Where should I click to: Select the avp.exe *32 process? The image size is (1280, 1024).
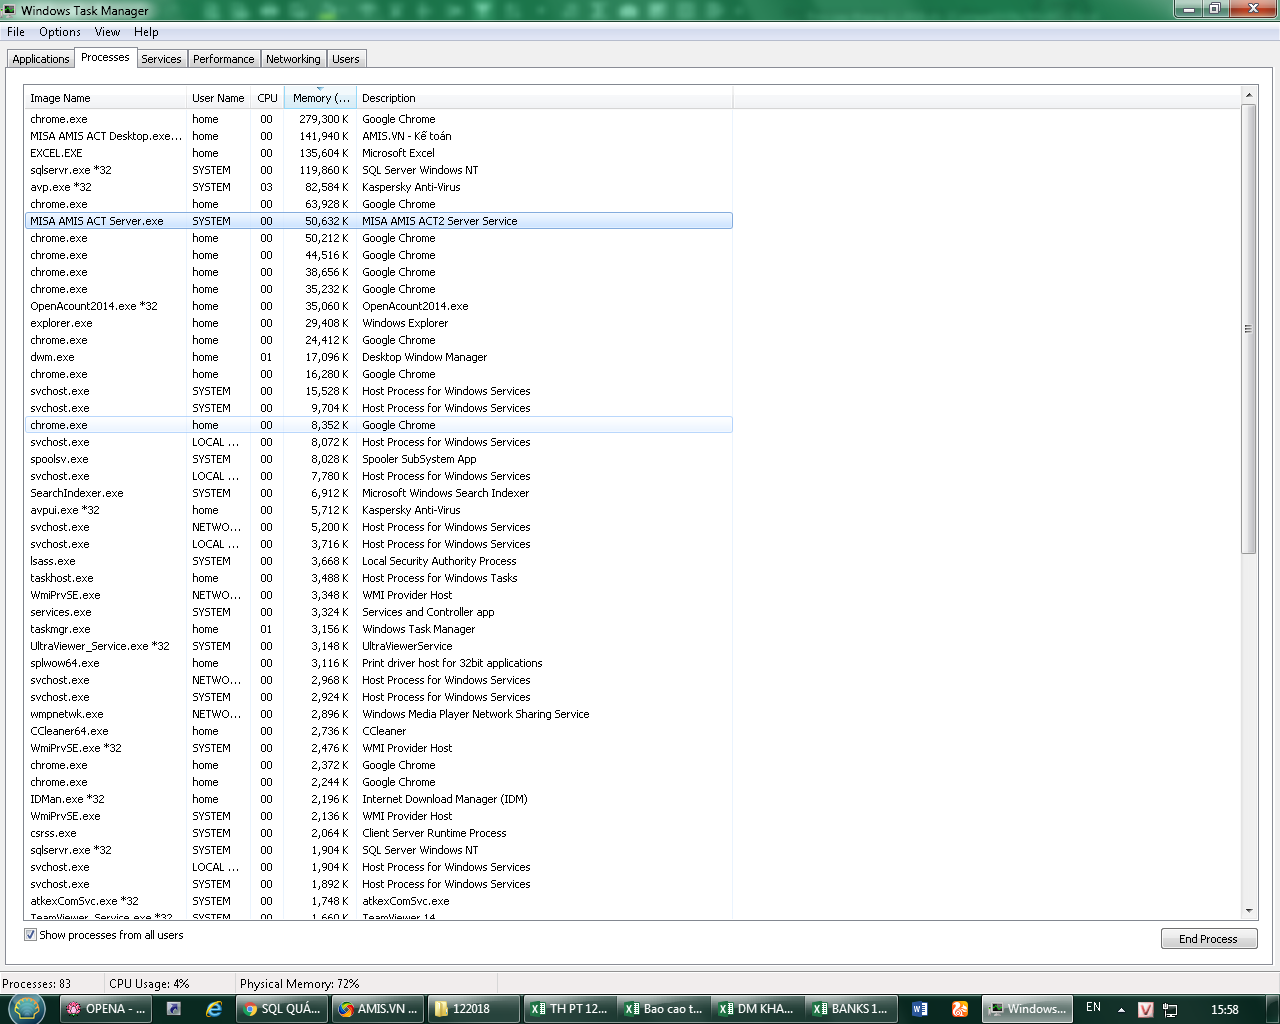coord(379,187)
